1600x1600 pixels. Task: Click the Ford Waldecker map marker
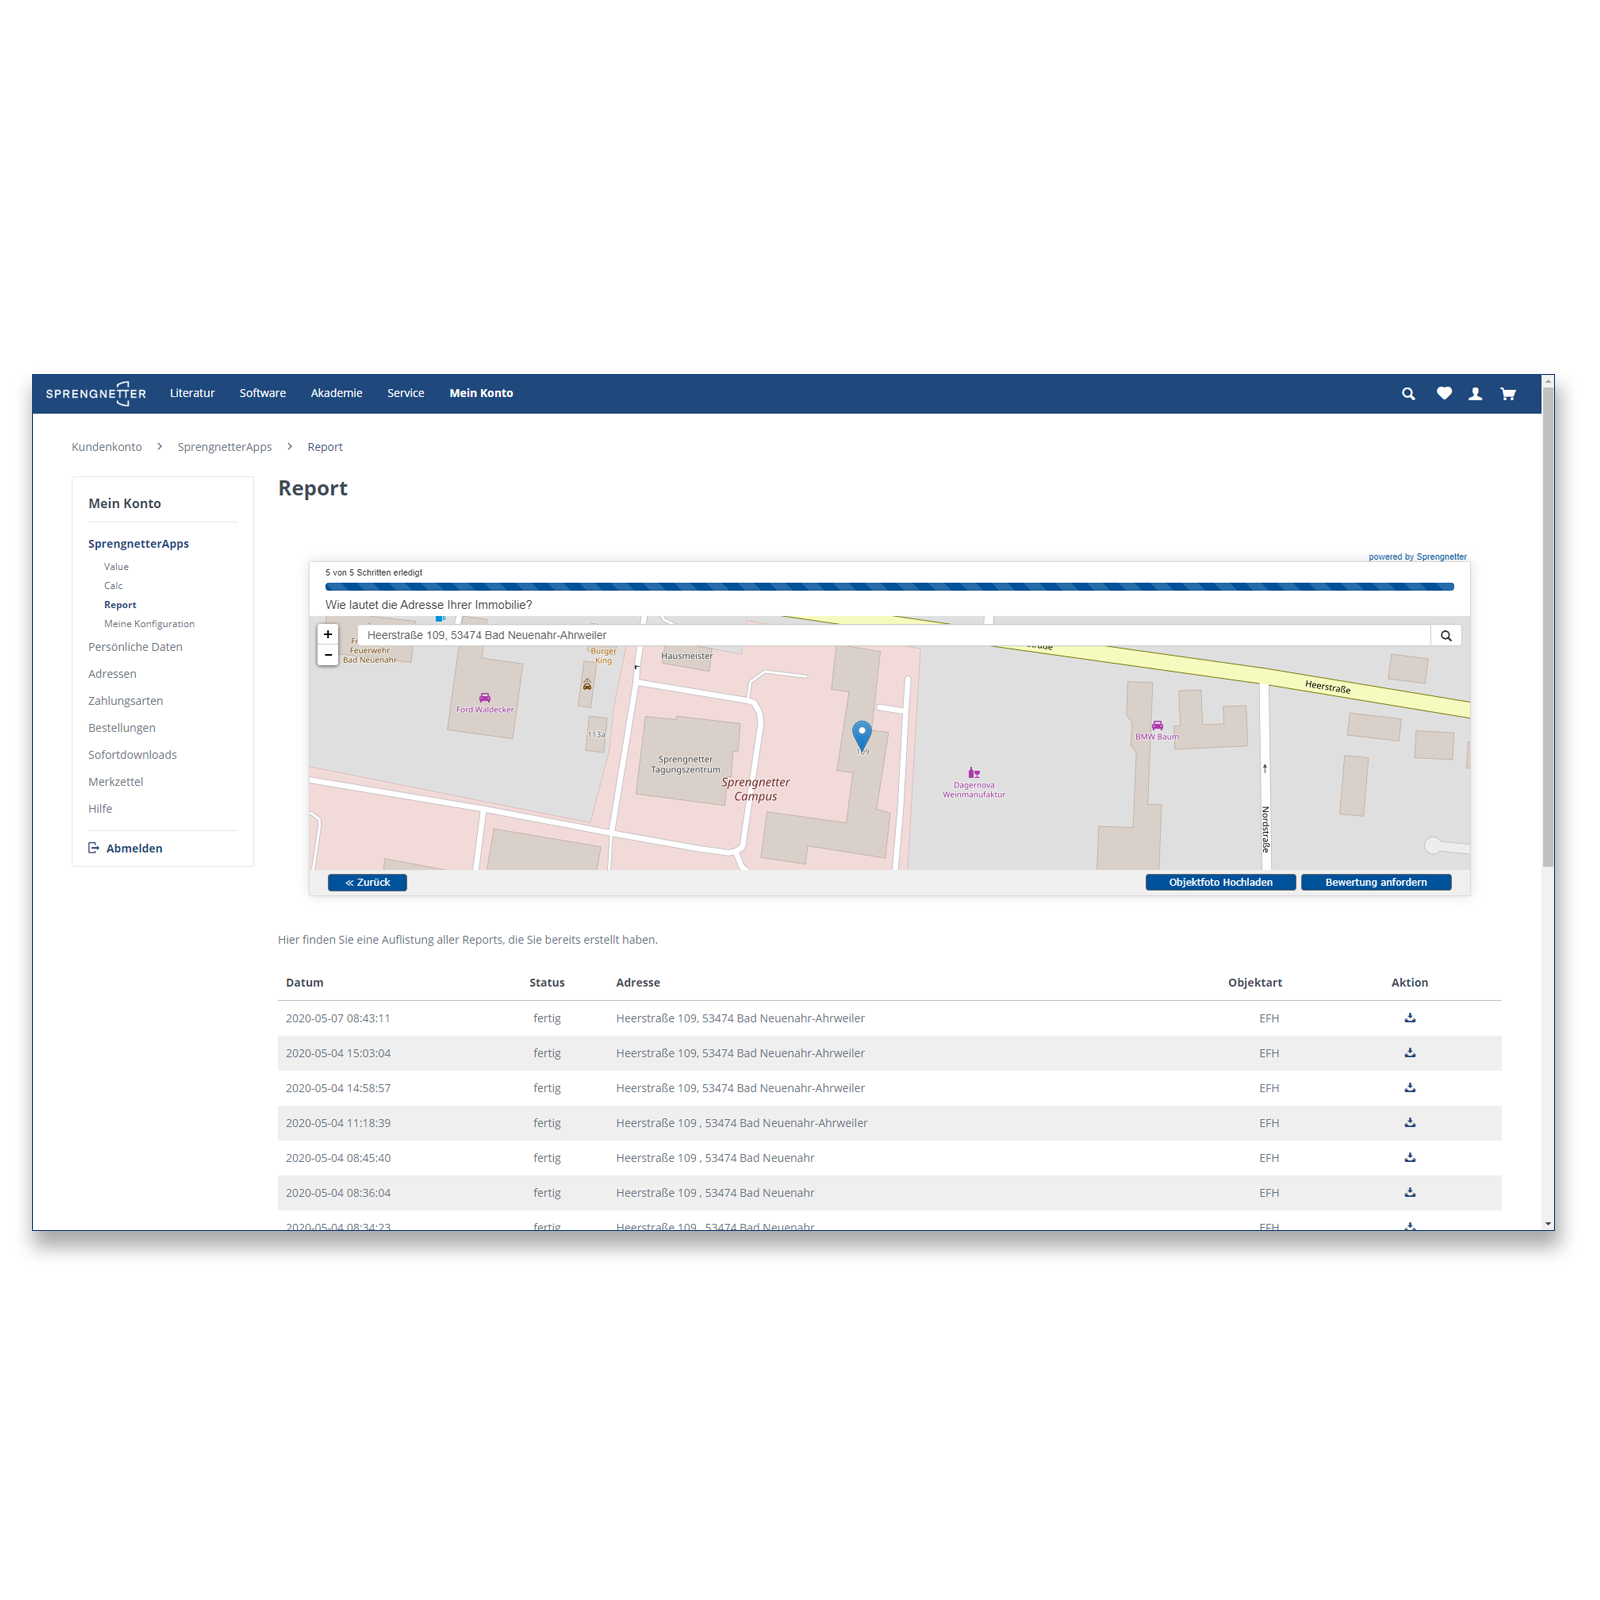[485, 698]
